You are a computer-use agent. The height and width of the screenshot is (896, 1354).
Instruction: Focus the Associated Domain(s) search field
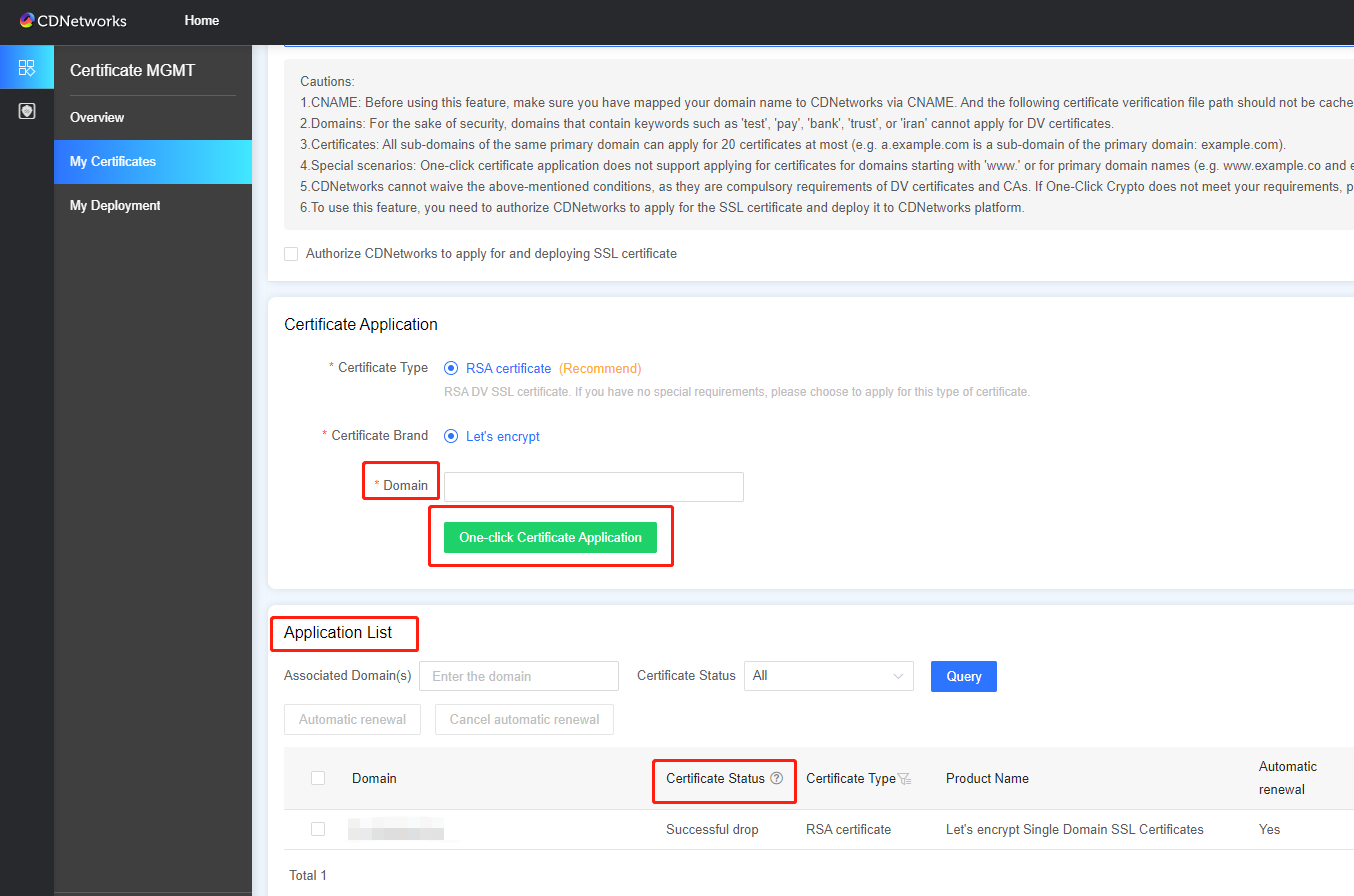point(519,676)
